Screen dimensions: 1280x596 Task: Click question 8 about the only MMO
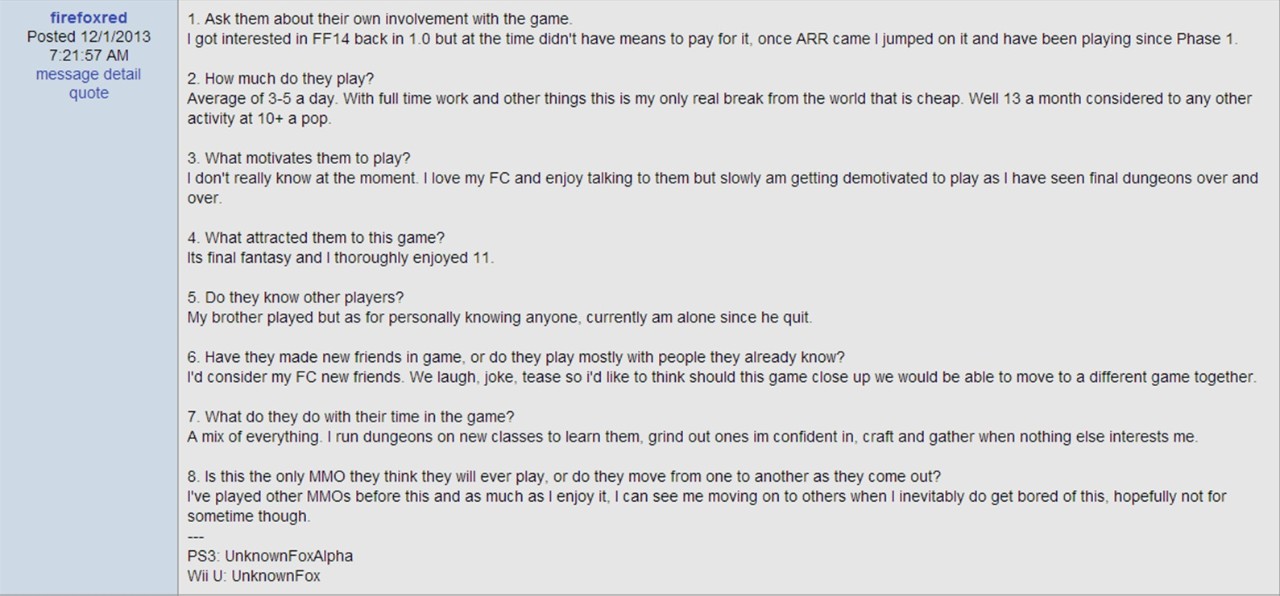coord(564,476)
